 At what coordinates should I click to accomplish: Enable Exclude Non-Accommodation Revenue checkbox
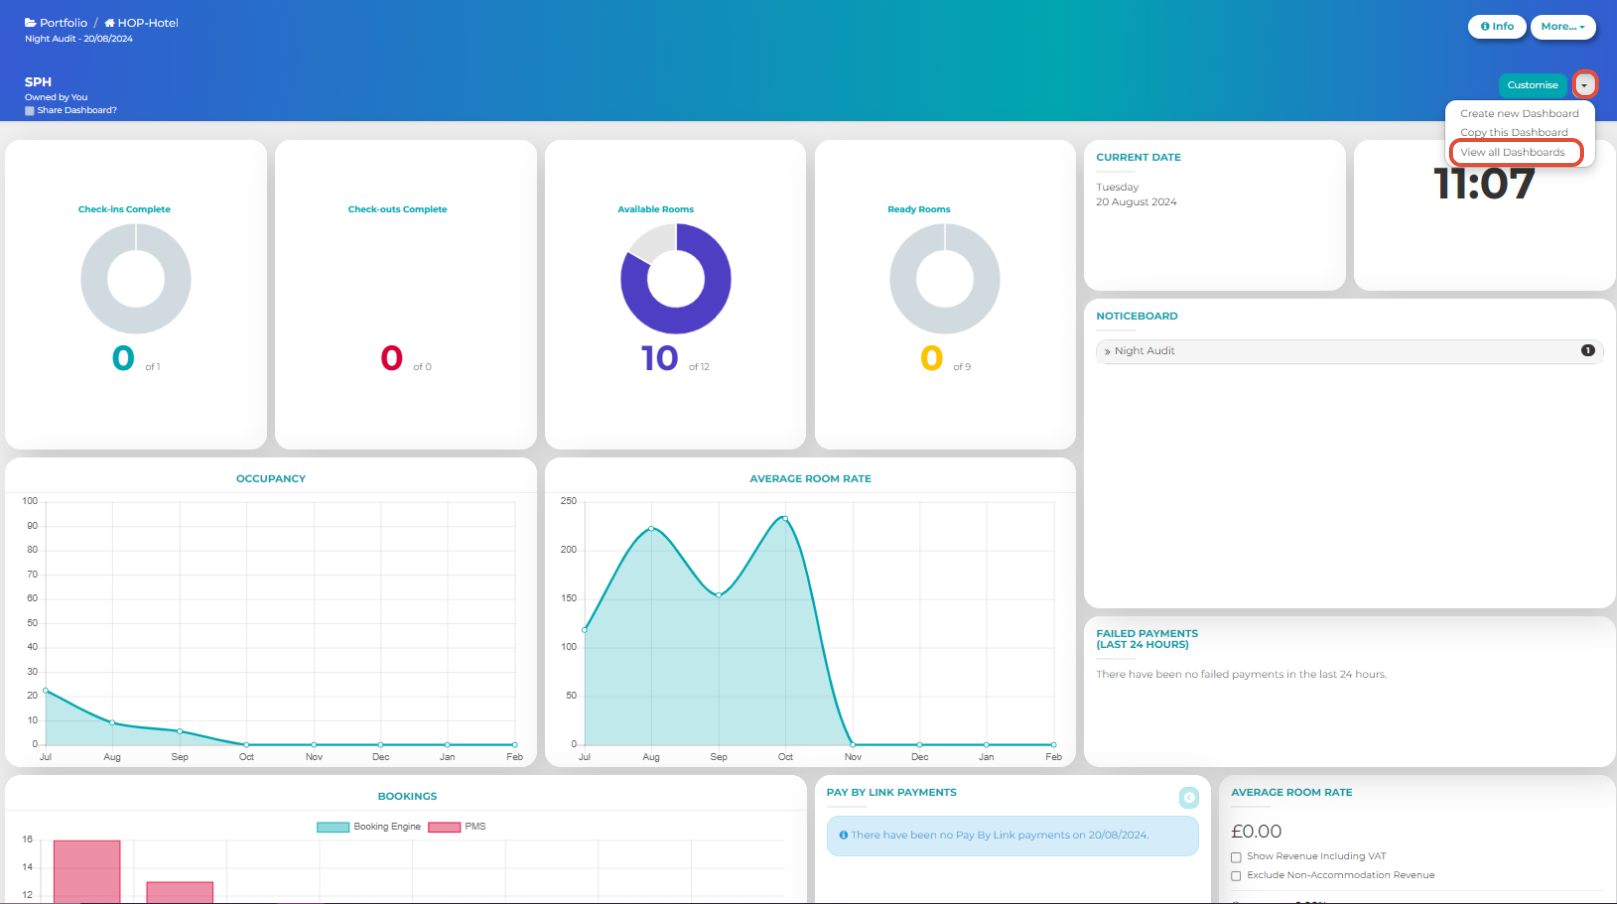(1236, 876)
